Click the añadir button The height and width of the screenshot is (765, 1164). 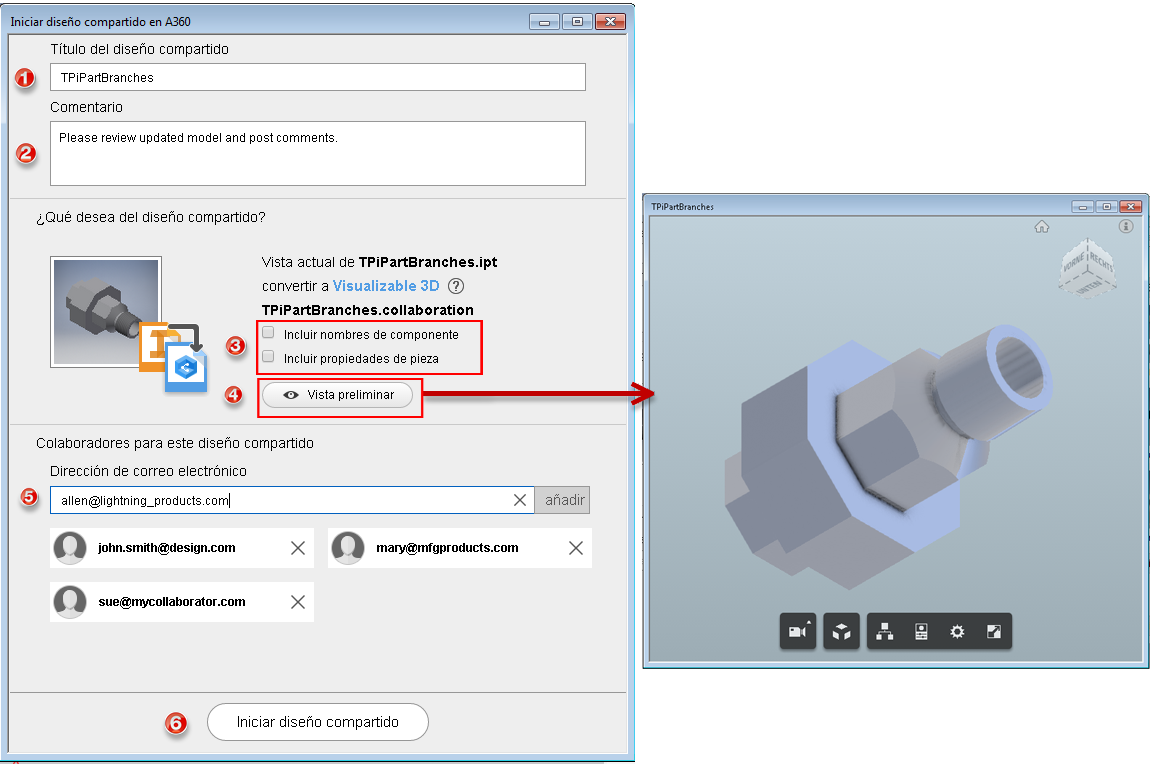tap(564, 500)
